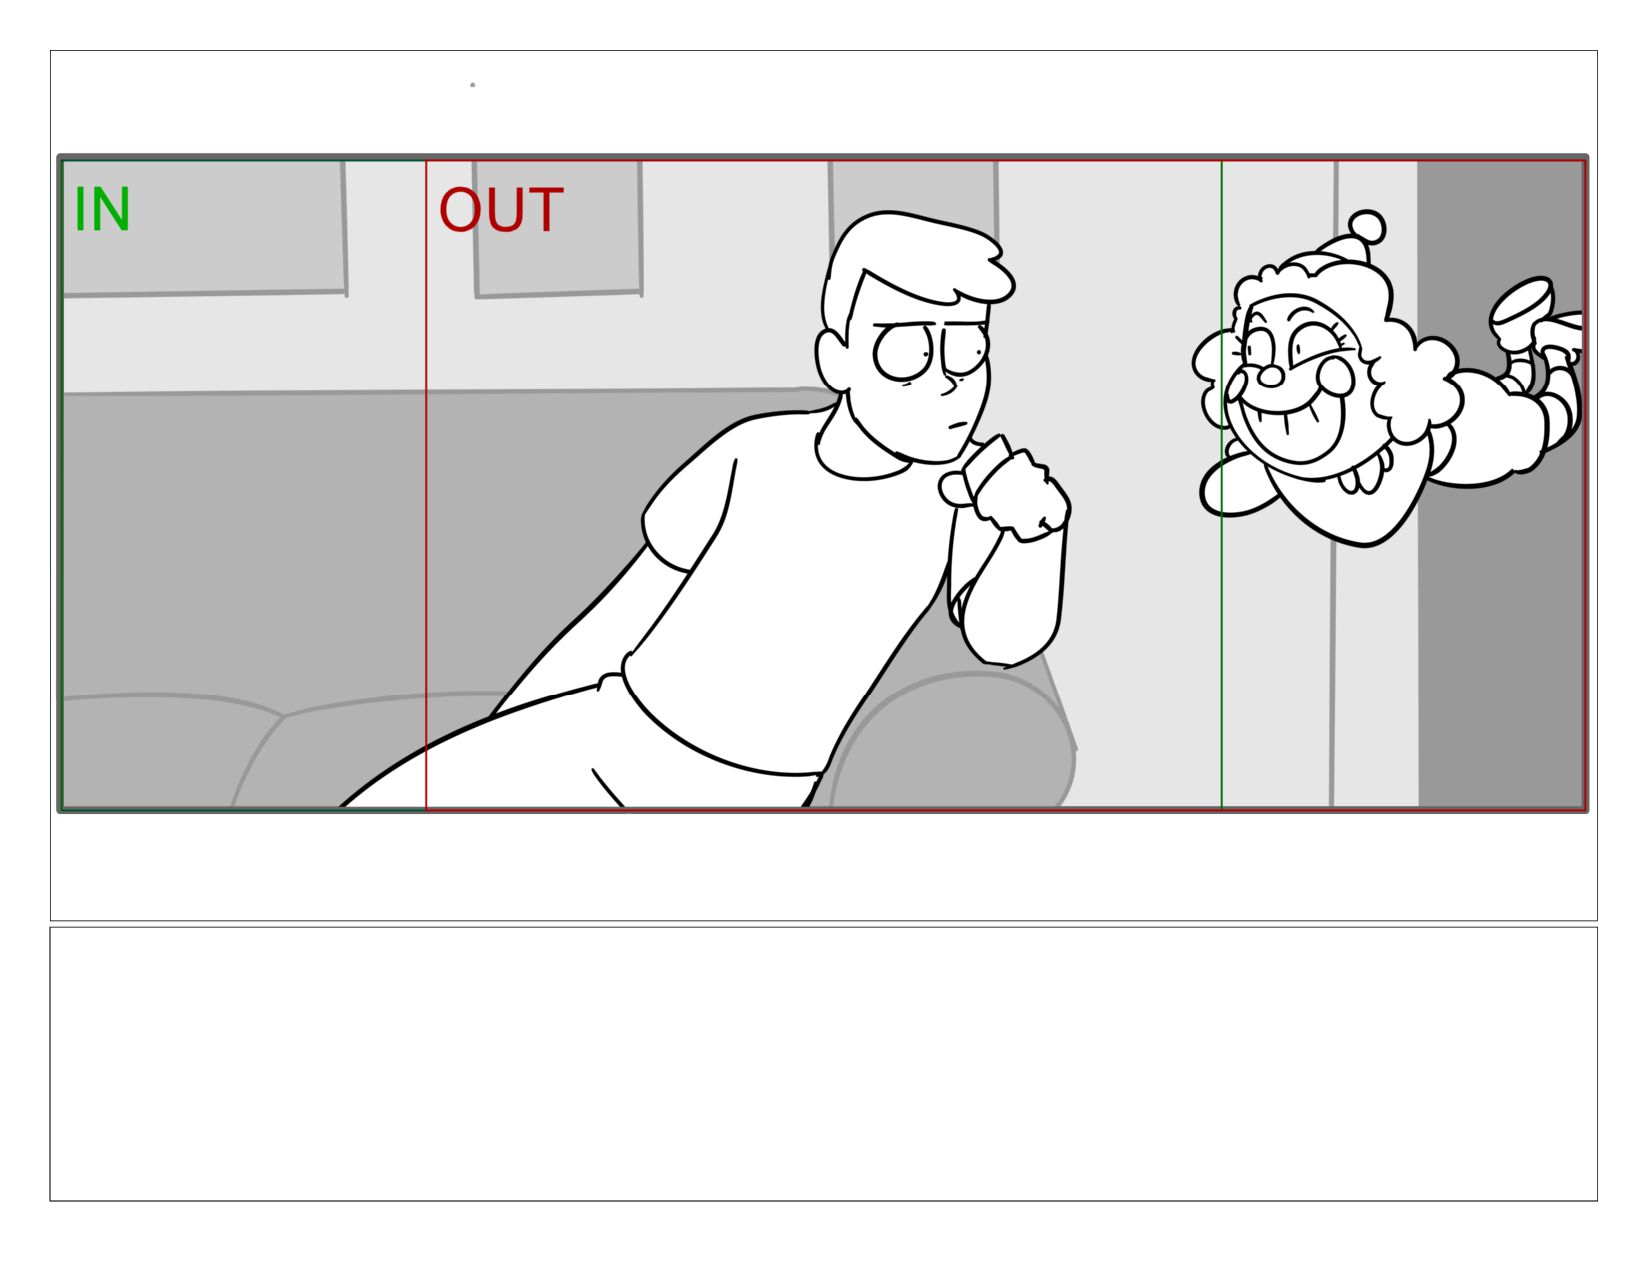The height and width of the screenshot is (1276, 1648).
Task: Select the dark doorway behind the clown
Action: pos(1500,484)
